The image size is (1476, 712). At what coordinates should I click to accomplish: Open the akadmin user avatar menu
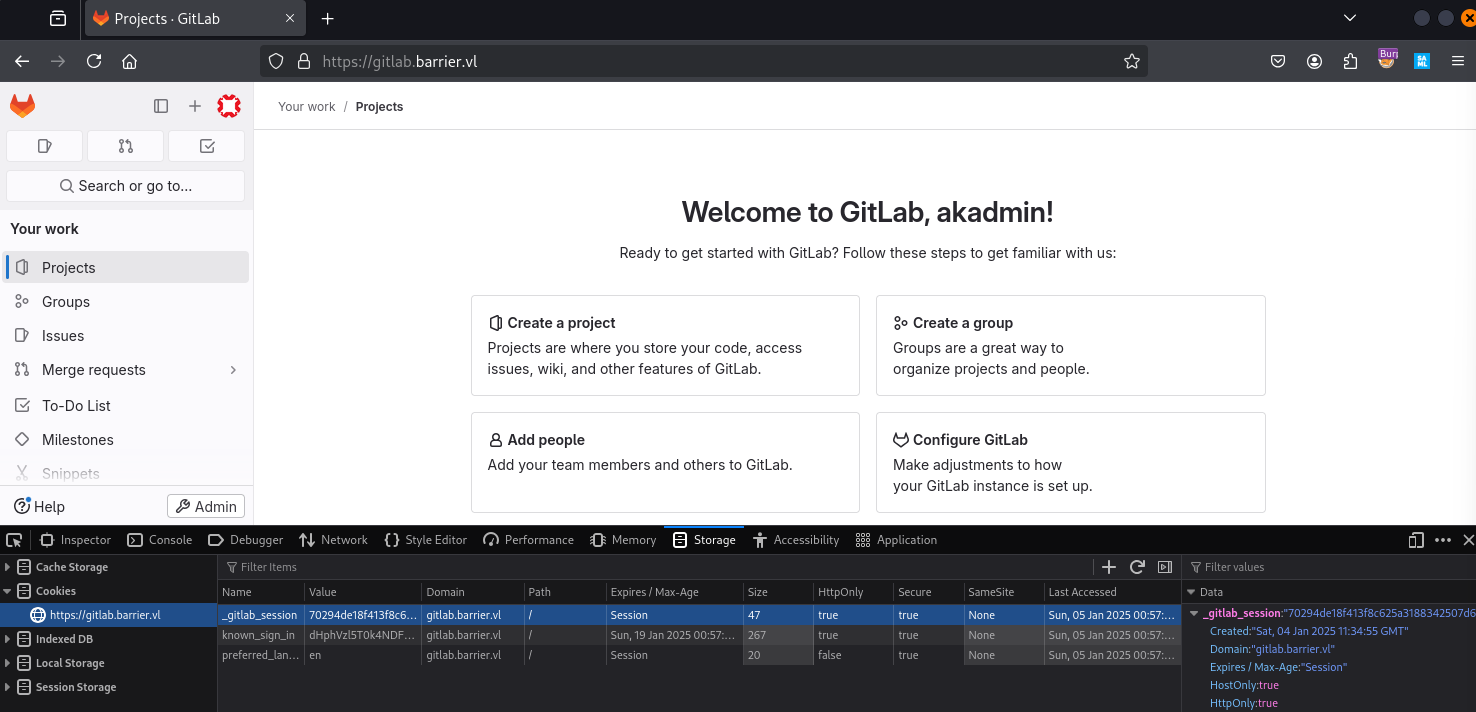coord(229,106)
